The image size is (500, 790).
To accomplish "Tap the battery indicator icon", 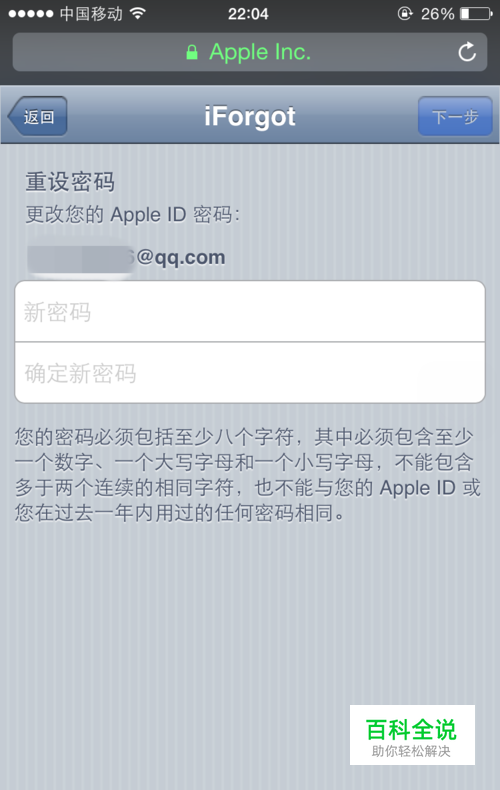I will coord(476,14).
